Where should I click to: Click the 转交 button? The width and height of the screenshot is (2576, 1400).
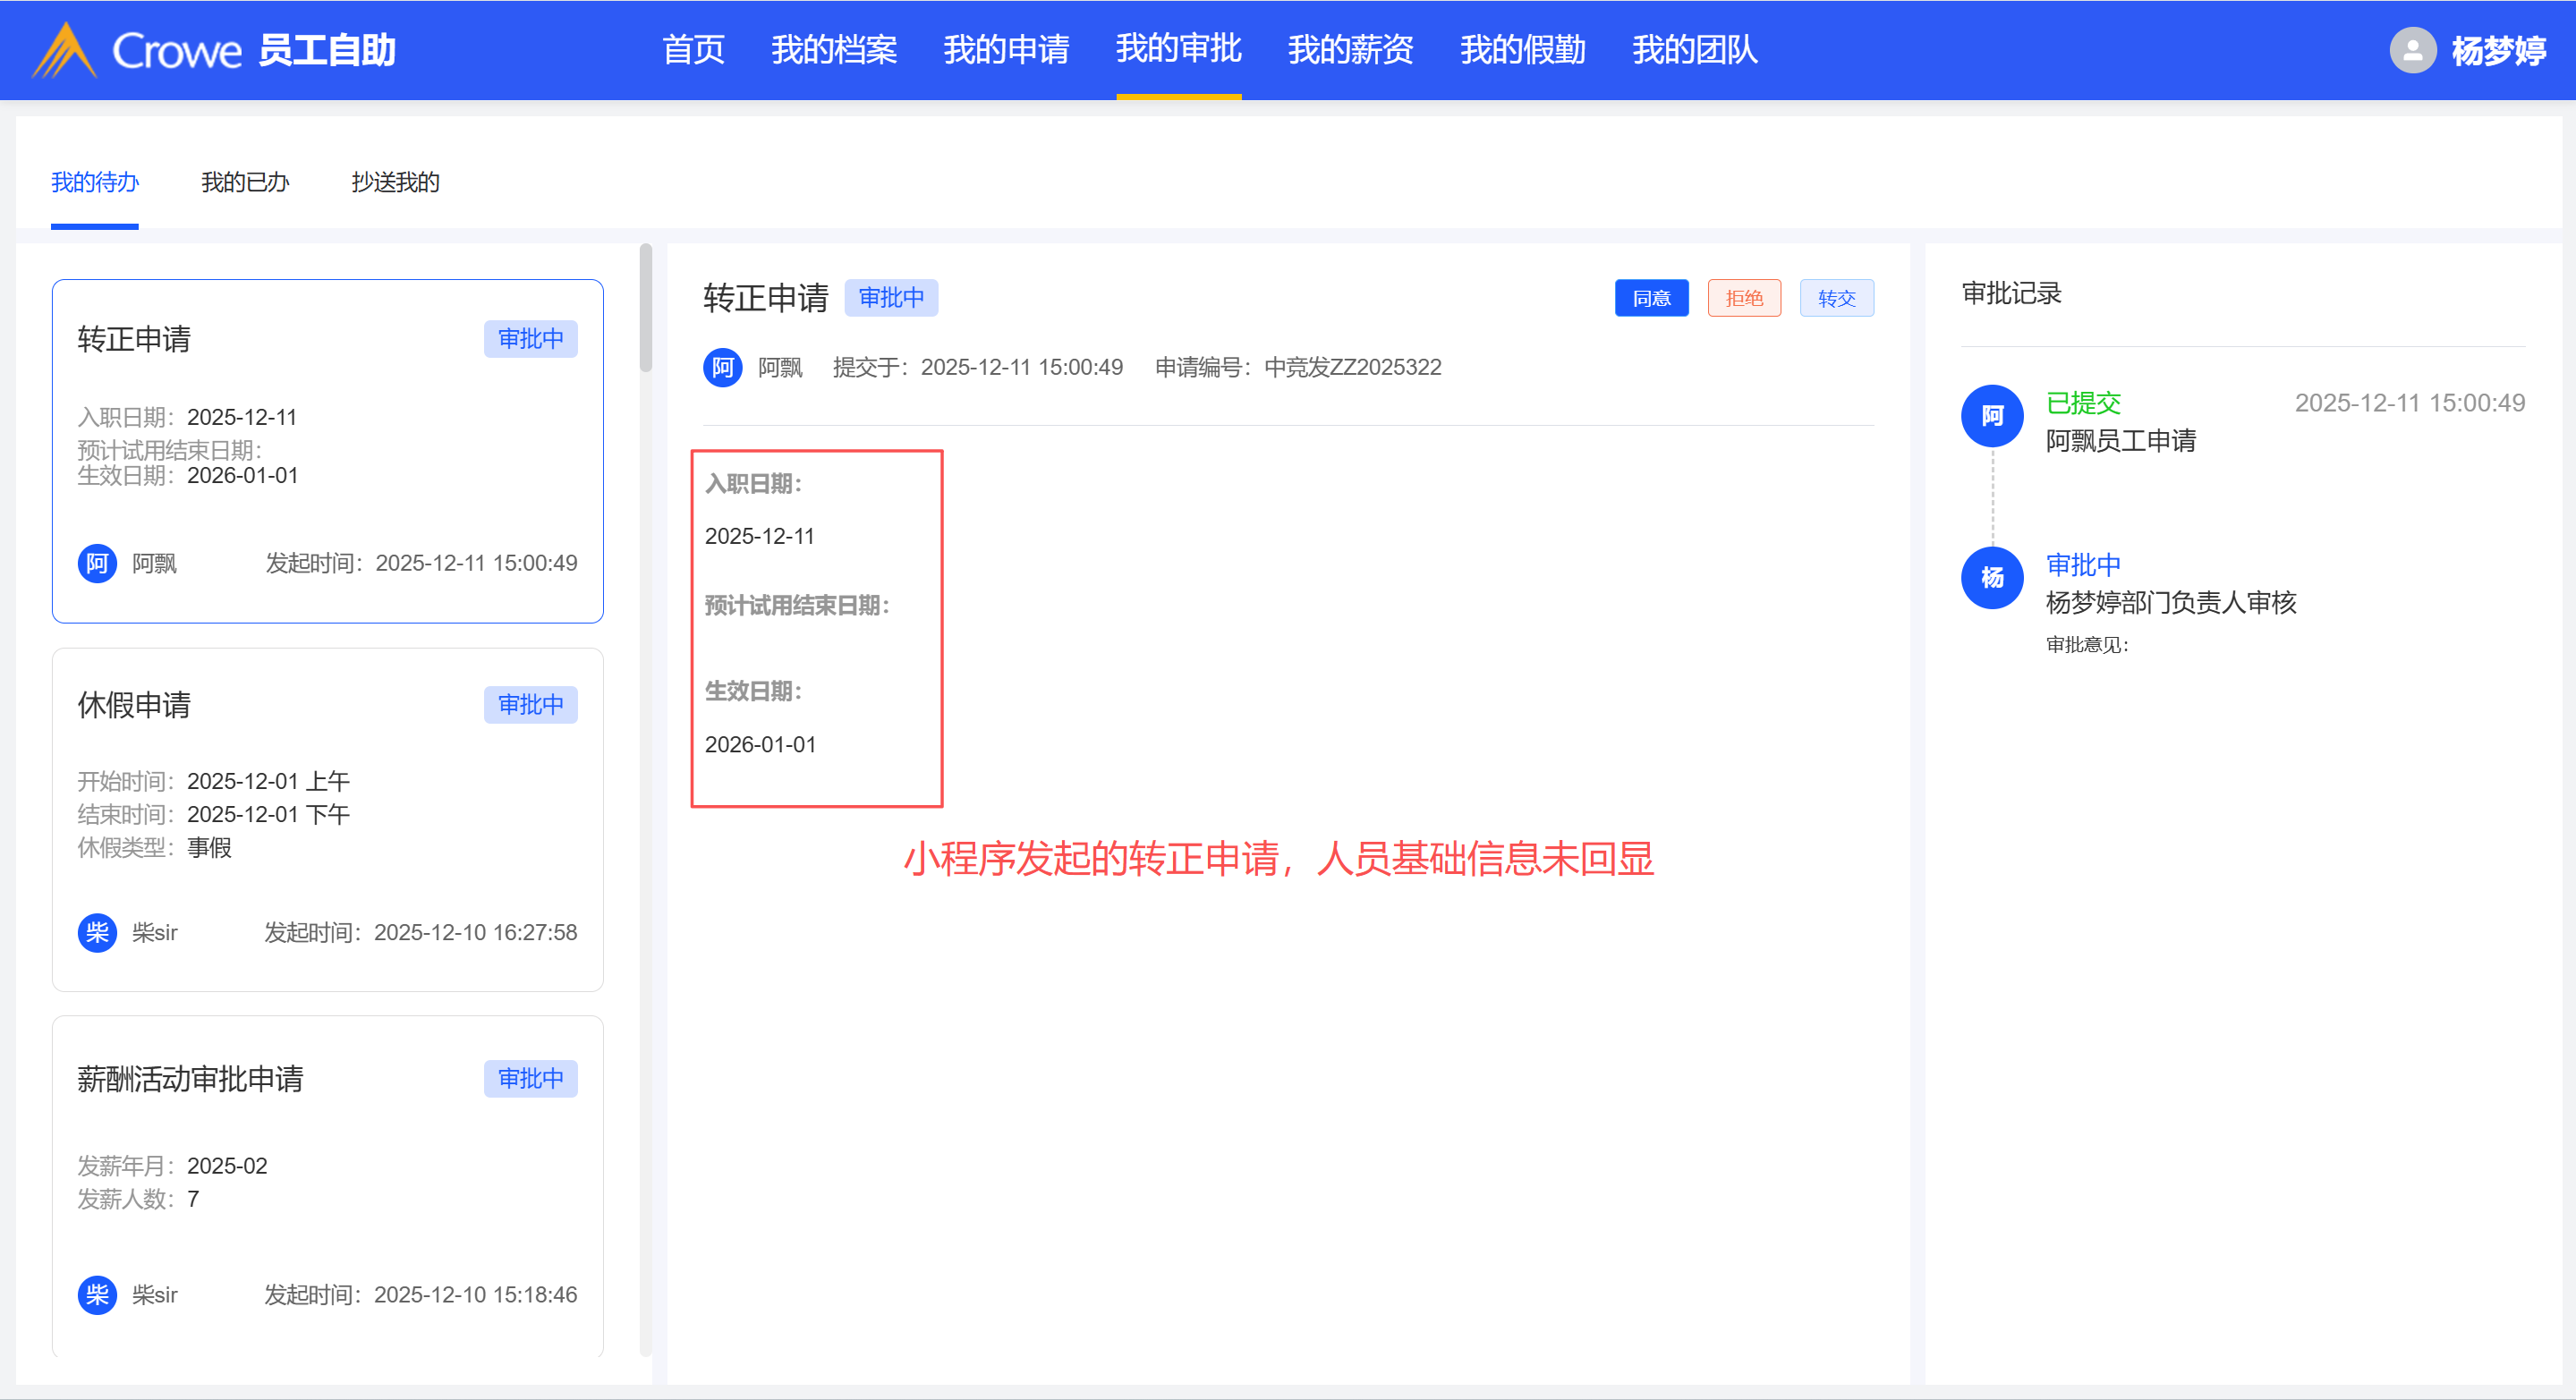pyautogui.click(x=1836, y=298)
